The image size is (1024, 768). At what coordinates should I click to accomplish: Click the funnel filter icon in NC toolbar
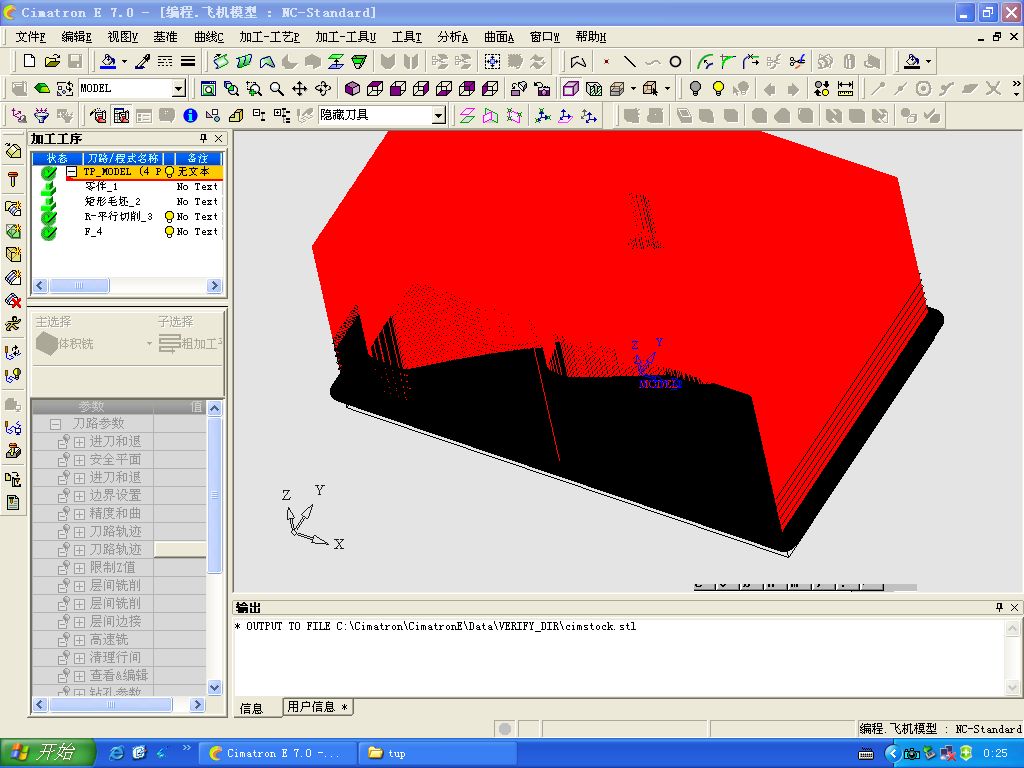(x=41, y=116)
